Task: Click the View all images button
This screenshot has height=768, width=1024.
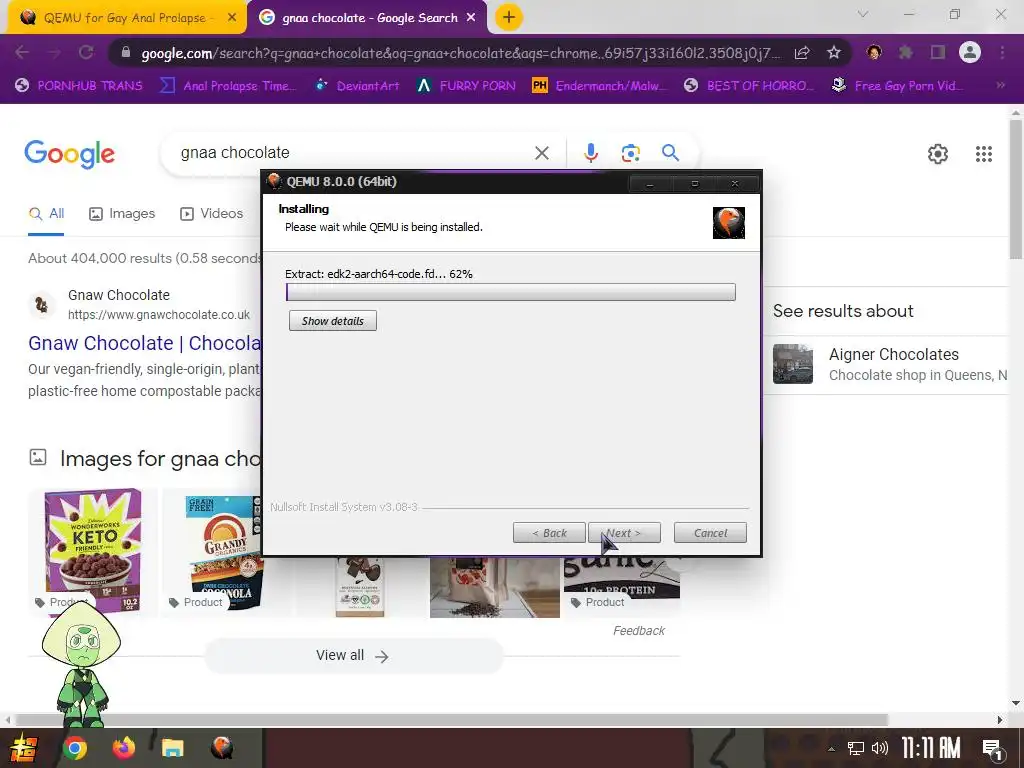Action: pos(353,656)
